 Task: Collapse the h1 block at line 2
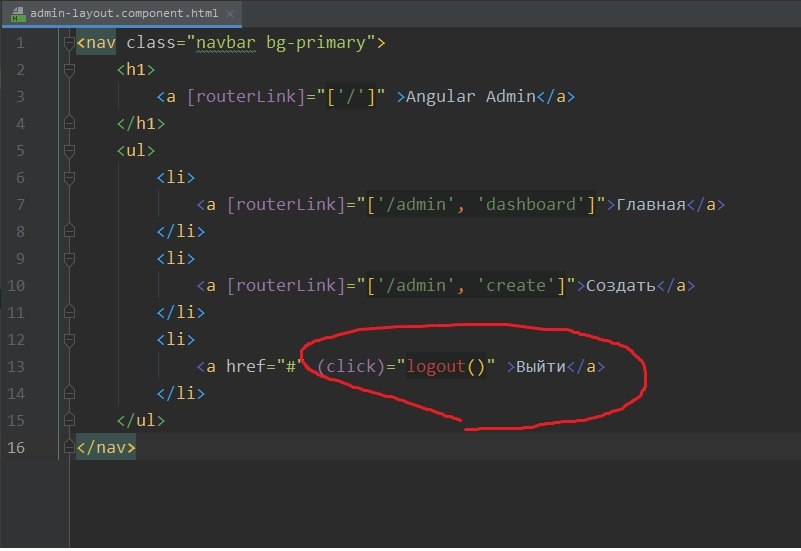pyautogui.click(x=69, y=70)
